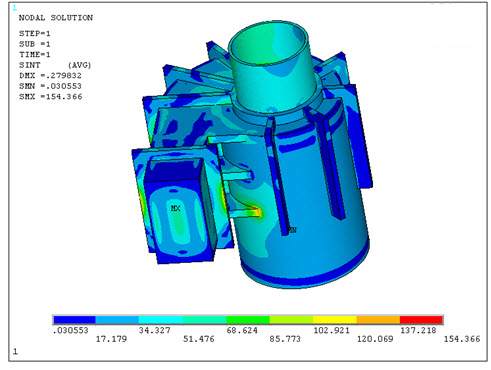
Task: Click the SINT (AVG) label
Action: (55, 65)
